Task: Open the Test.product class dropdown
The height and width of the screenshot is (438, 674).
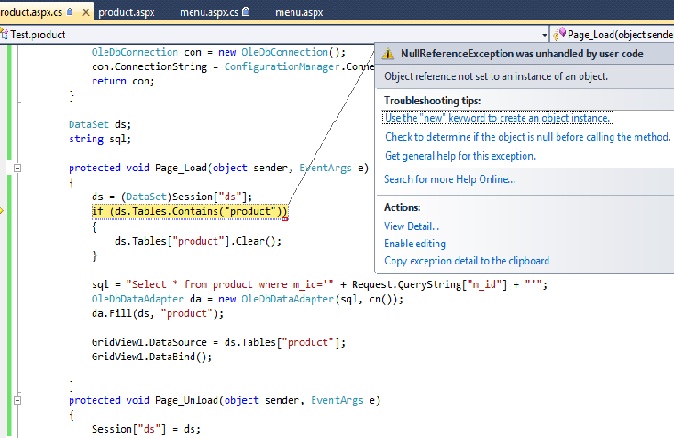Action: pos(544,35)
